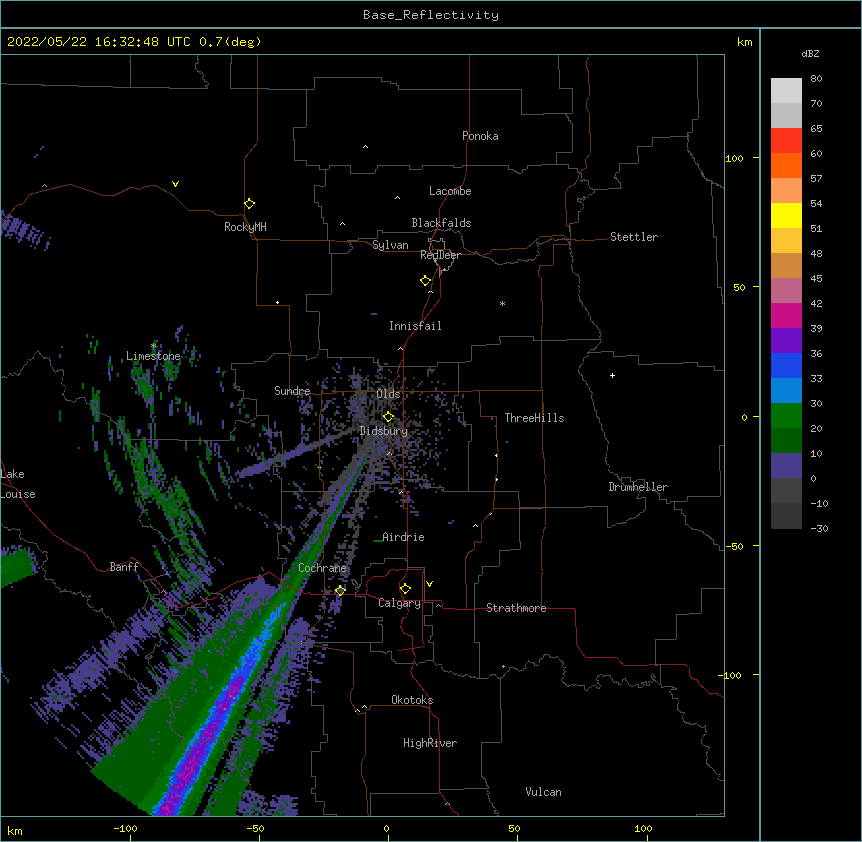Select the white asterisk above Limestone

coord(153,346)
